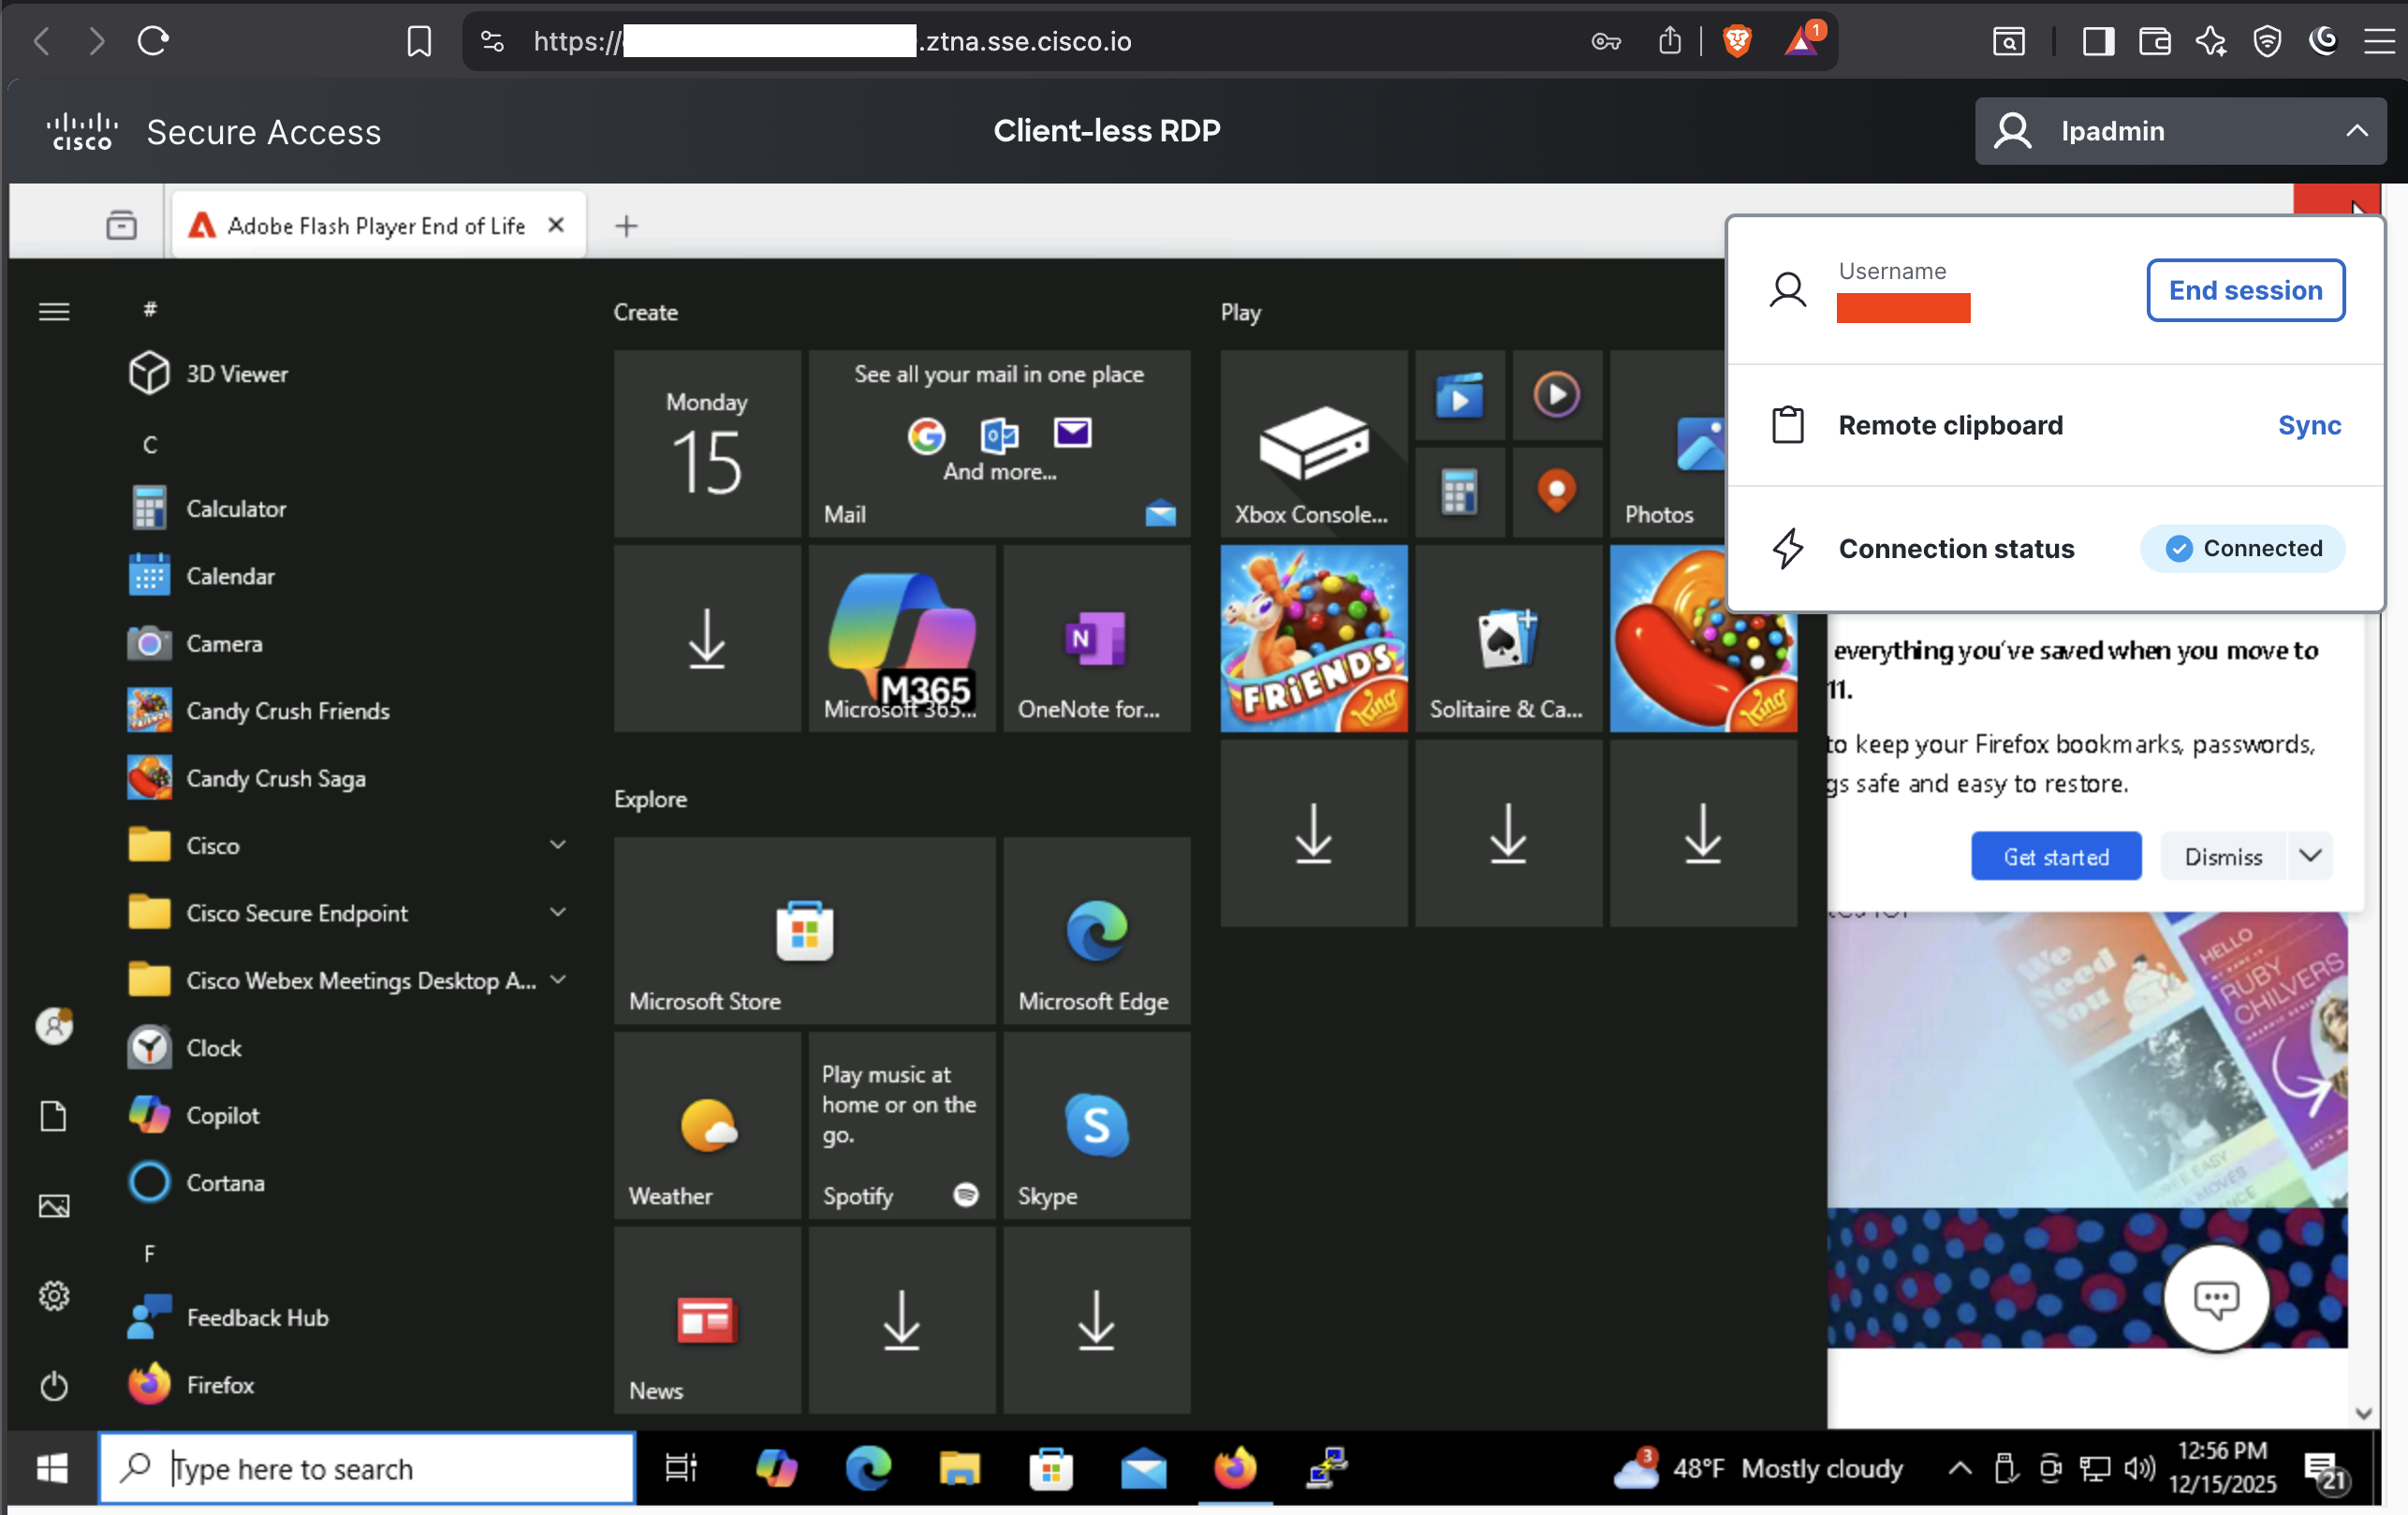
Task: Click the Power button in the Start menu
Action: tap(53, 1385)
